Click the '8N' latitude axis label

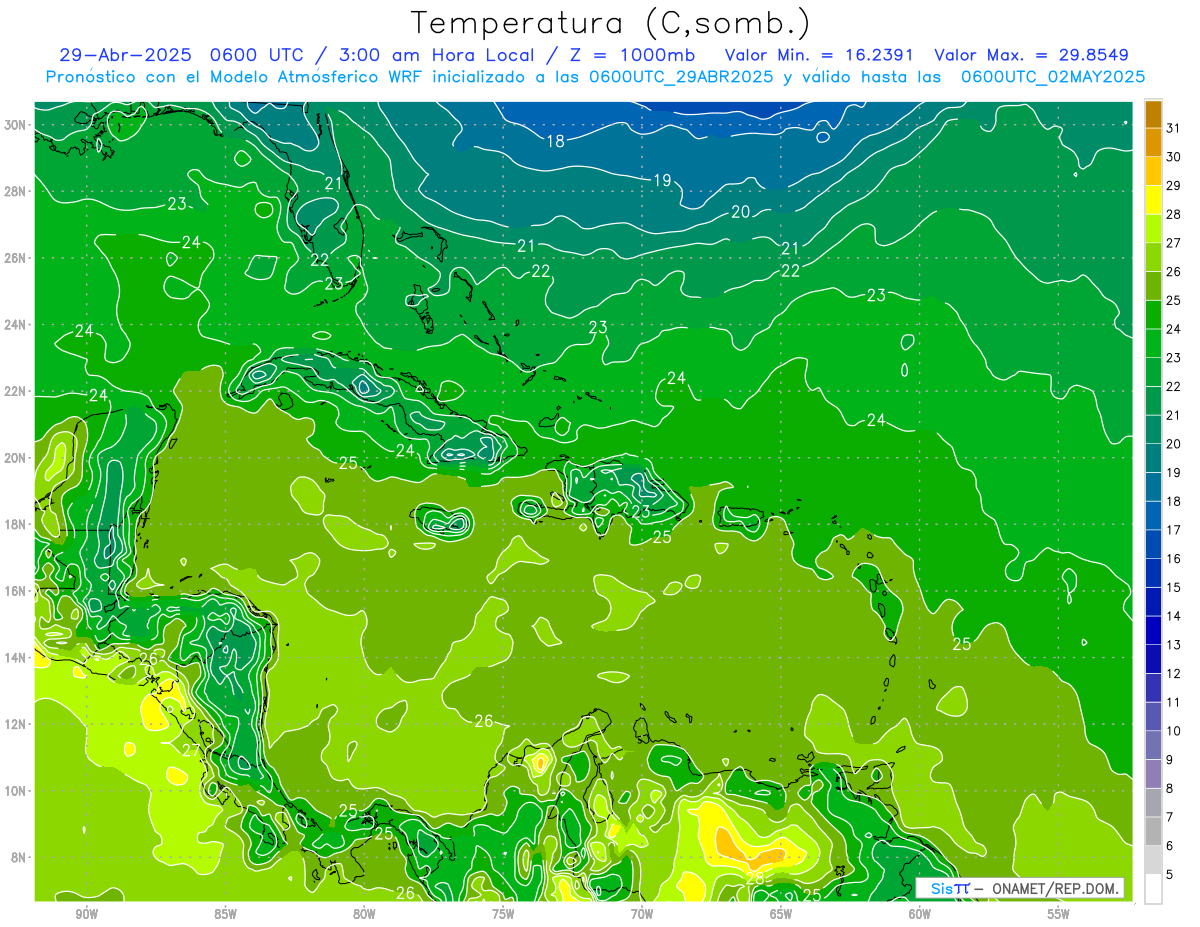pos(20,858)
